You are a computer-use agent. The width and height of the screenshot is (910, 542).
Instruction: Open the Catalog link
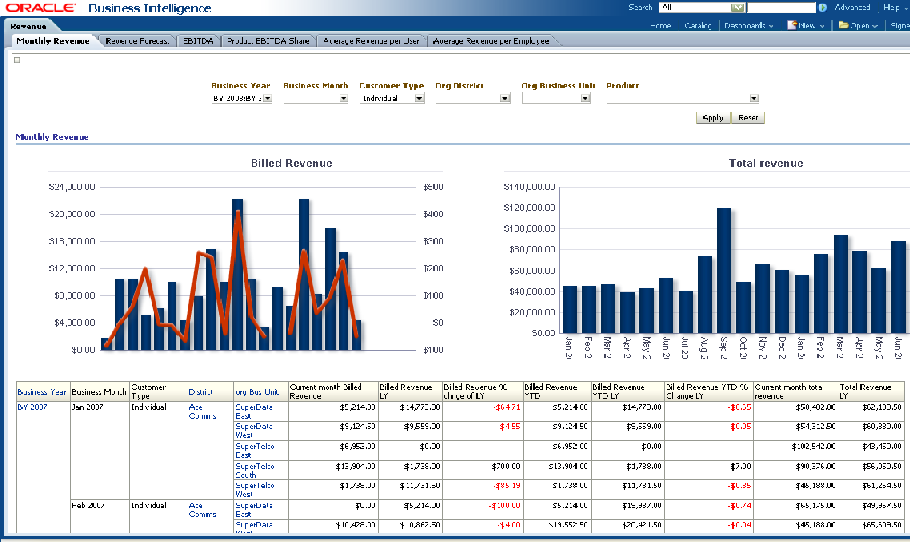pos(698,26)
